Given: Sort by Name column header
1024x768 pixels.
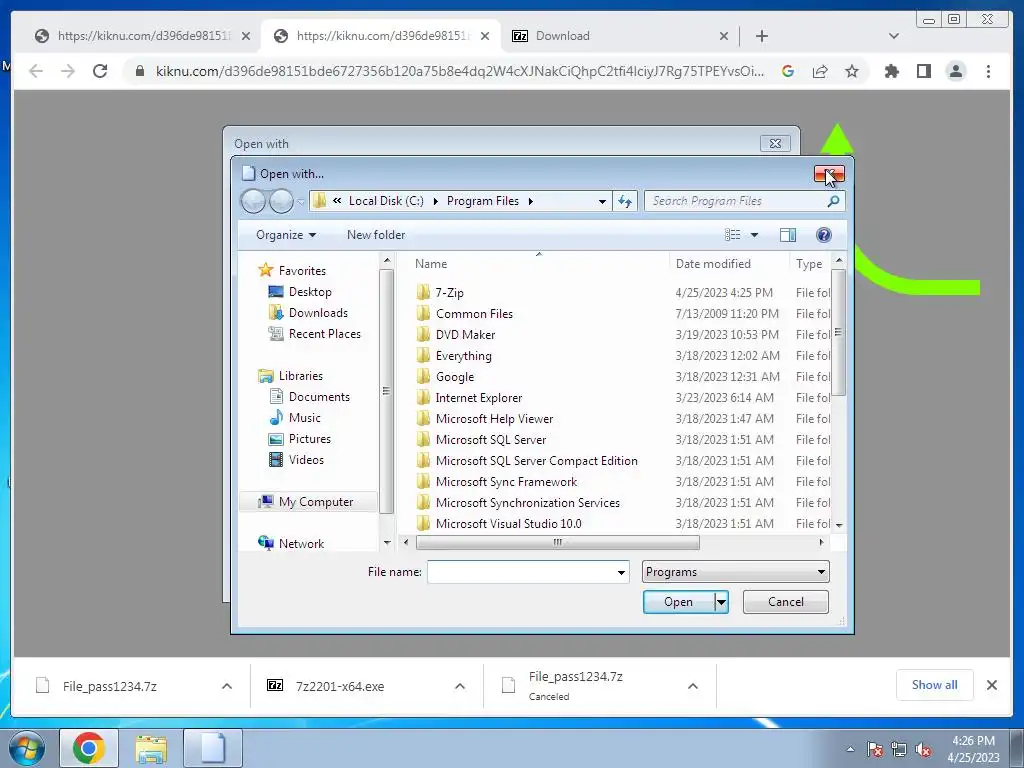Looking at the screenshot, I should (x=431, y=264).
